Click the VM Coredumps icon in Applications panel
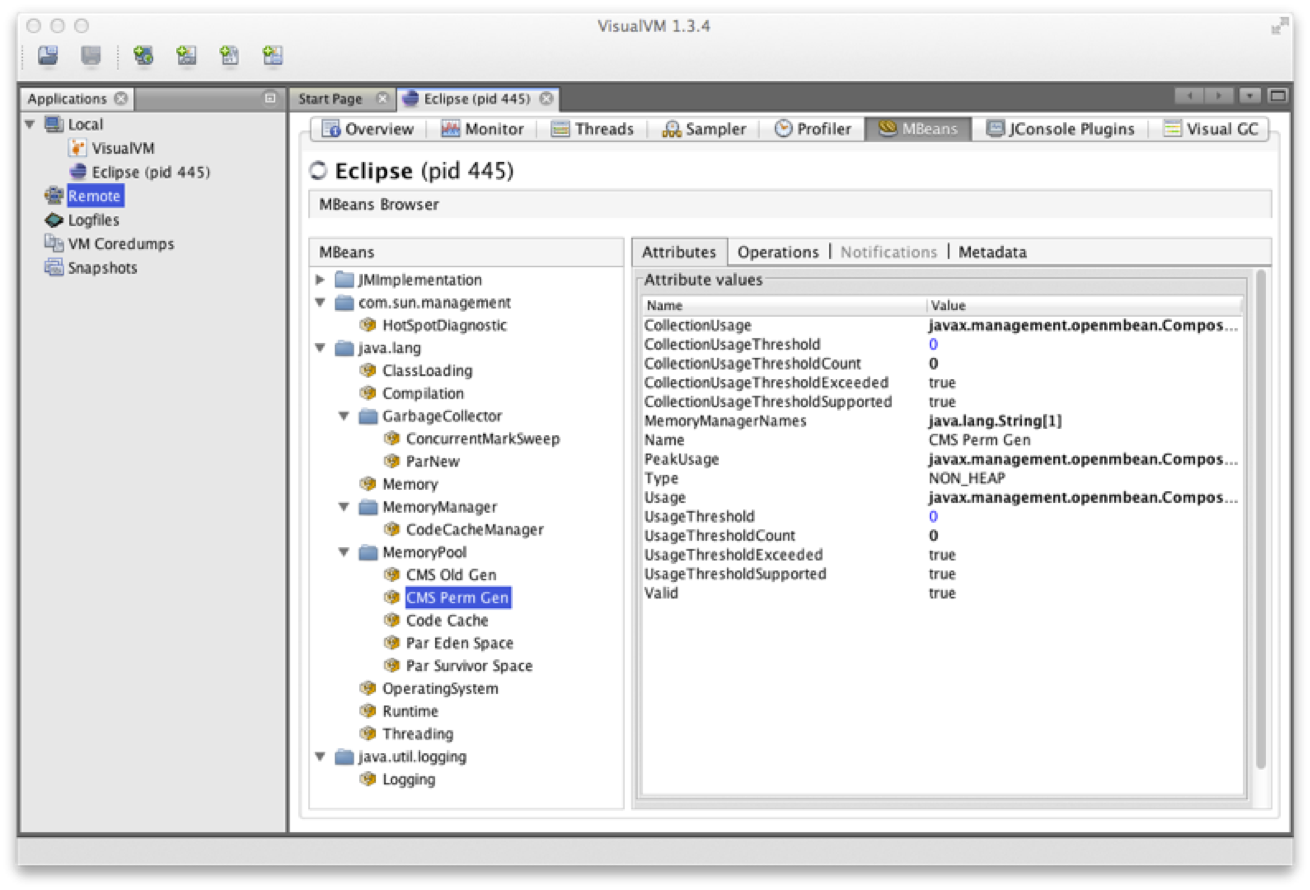This screenshot has width=1310, height=890. (54, 244)
